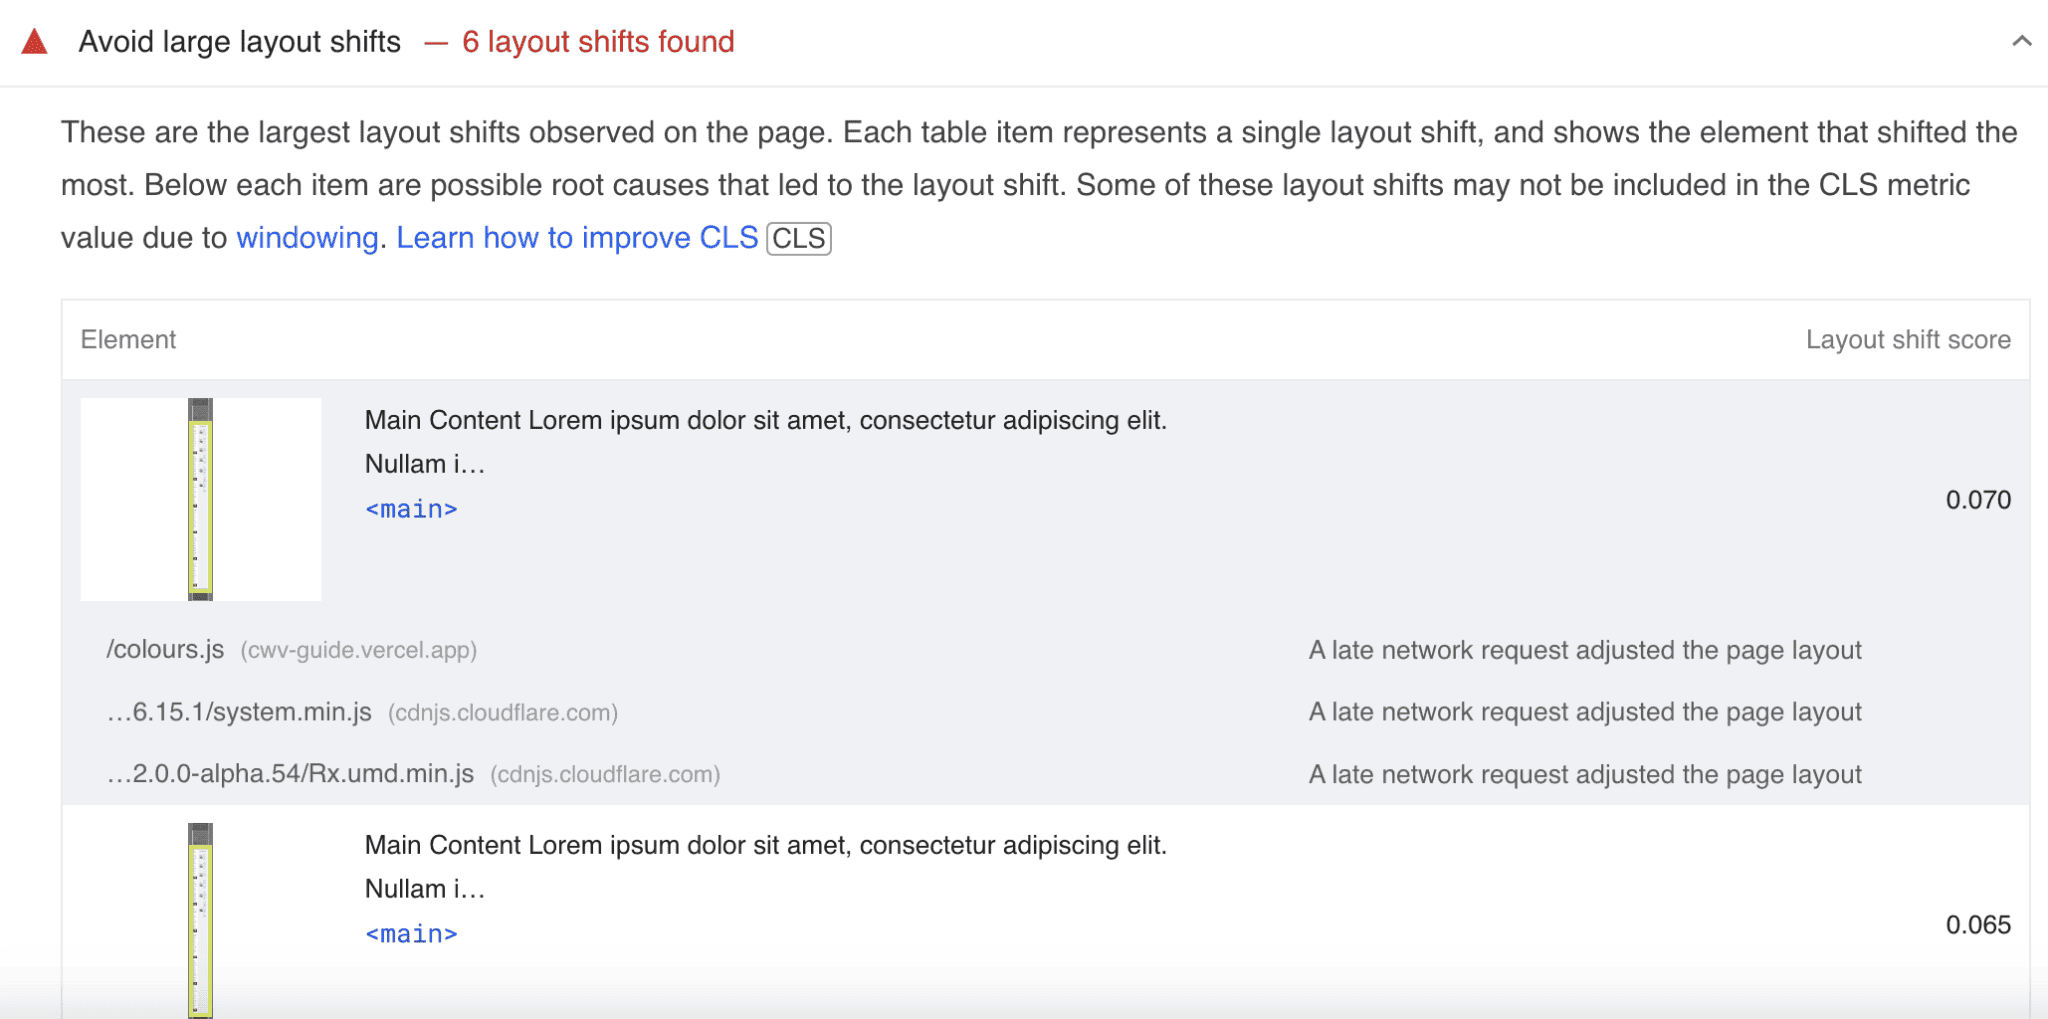Viewport: 2048px width, 1019px height.
Task: Click the first element screenshot thumbnail
Action: pos(200,500)
